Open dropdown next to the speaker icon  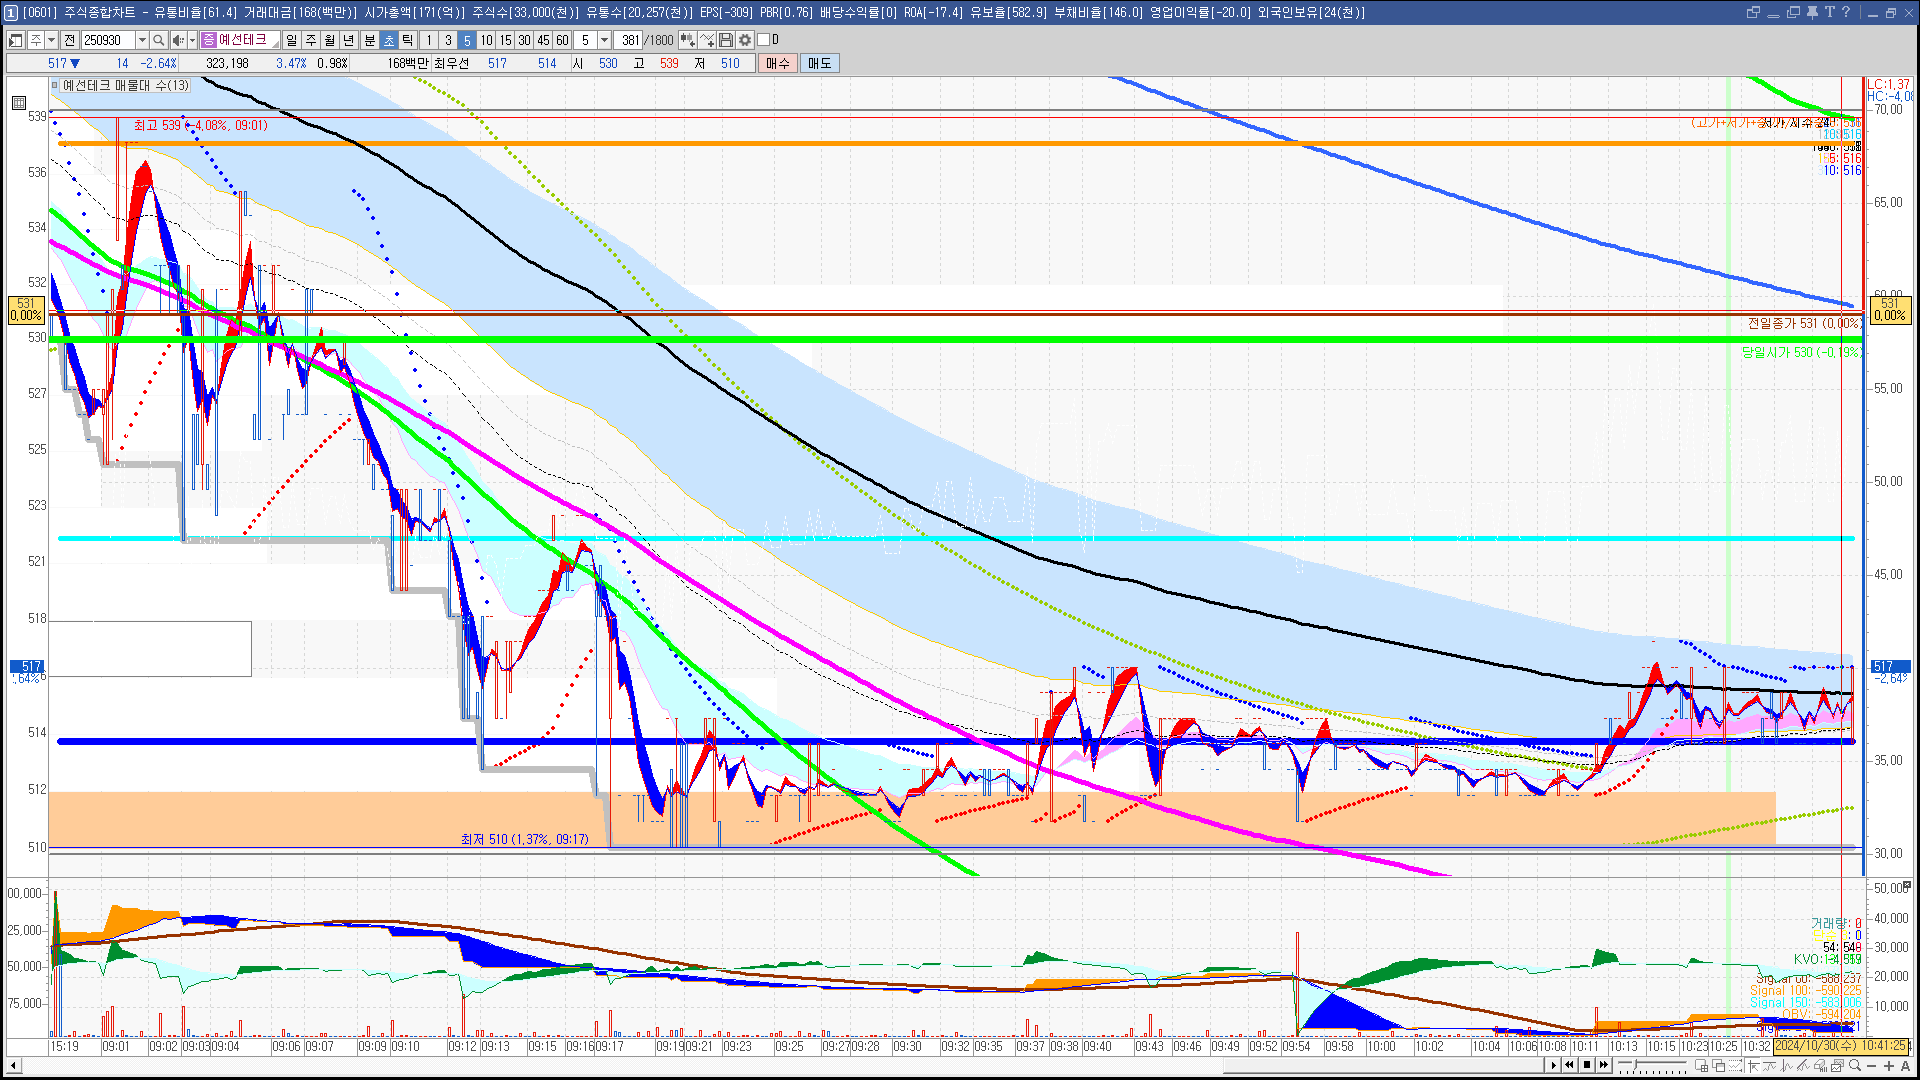(192, 40)
